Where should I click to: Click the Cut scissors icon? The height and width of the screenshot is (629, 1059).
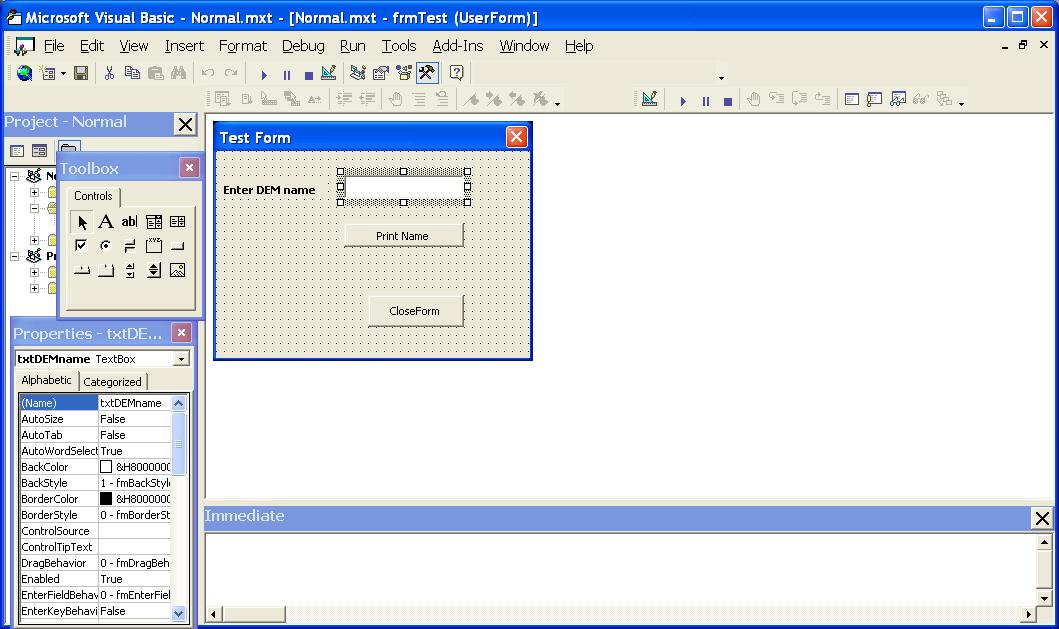point(109,73)
